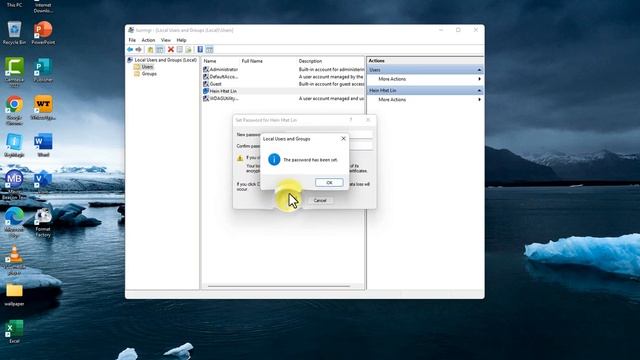Image resolution: width=640 pixels, height=360 pixels.
Task: Click the Properties toolbar icon
Action: (180, 49)
